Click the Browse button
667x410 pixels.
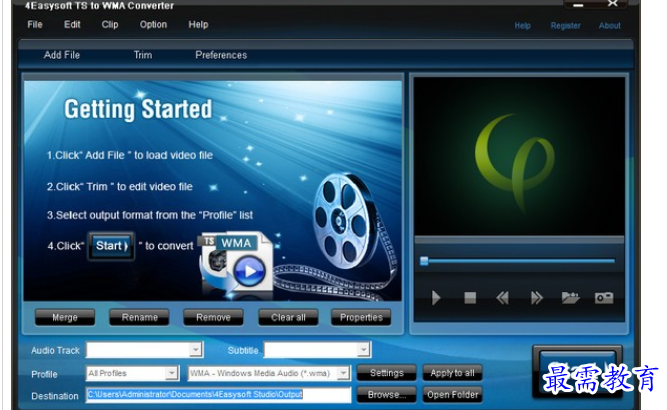pyautogui.click(x=387, y=395)
